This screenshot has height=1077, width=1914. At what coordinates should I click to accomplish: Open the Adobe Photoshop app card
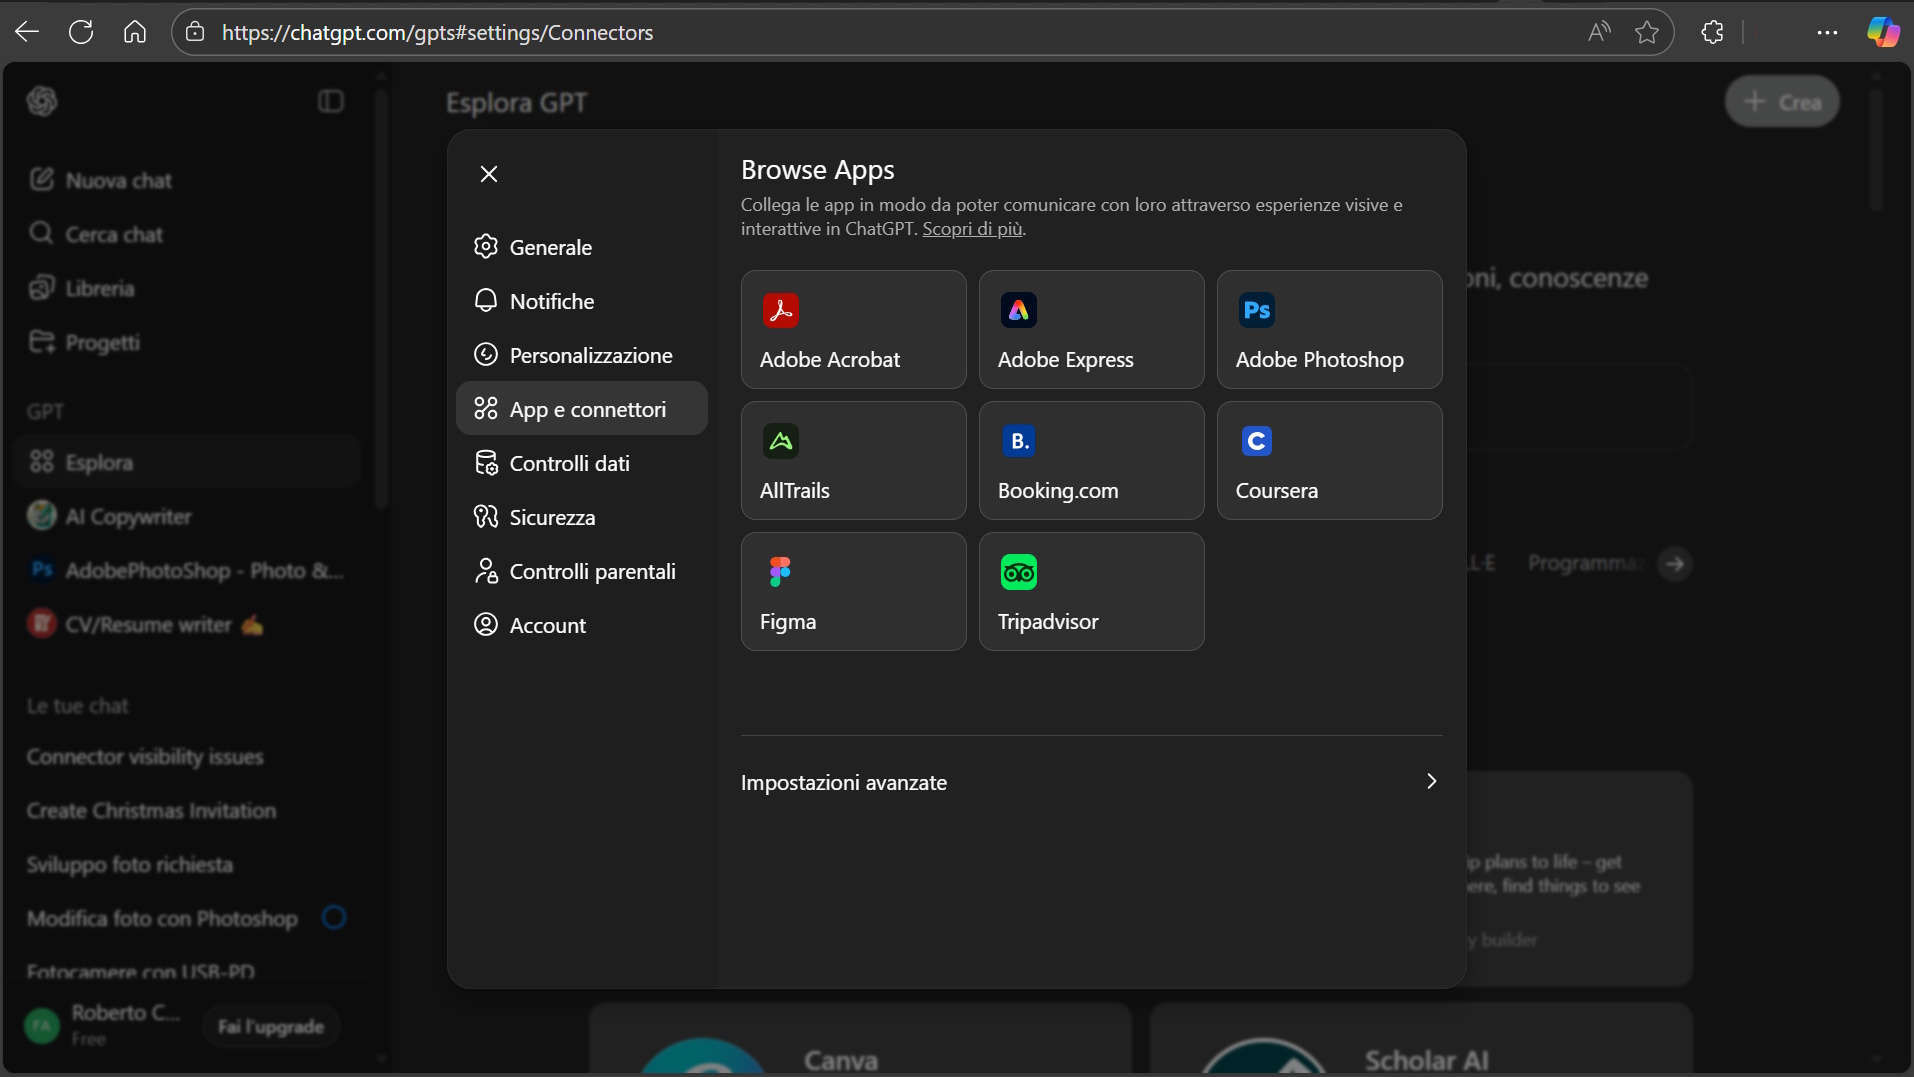[1329, 330]
